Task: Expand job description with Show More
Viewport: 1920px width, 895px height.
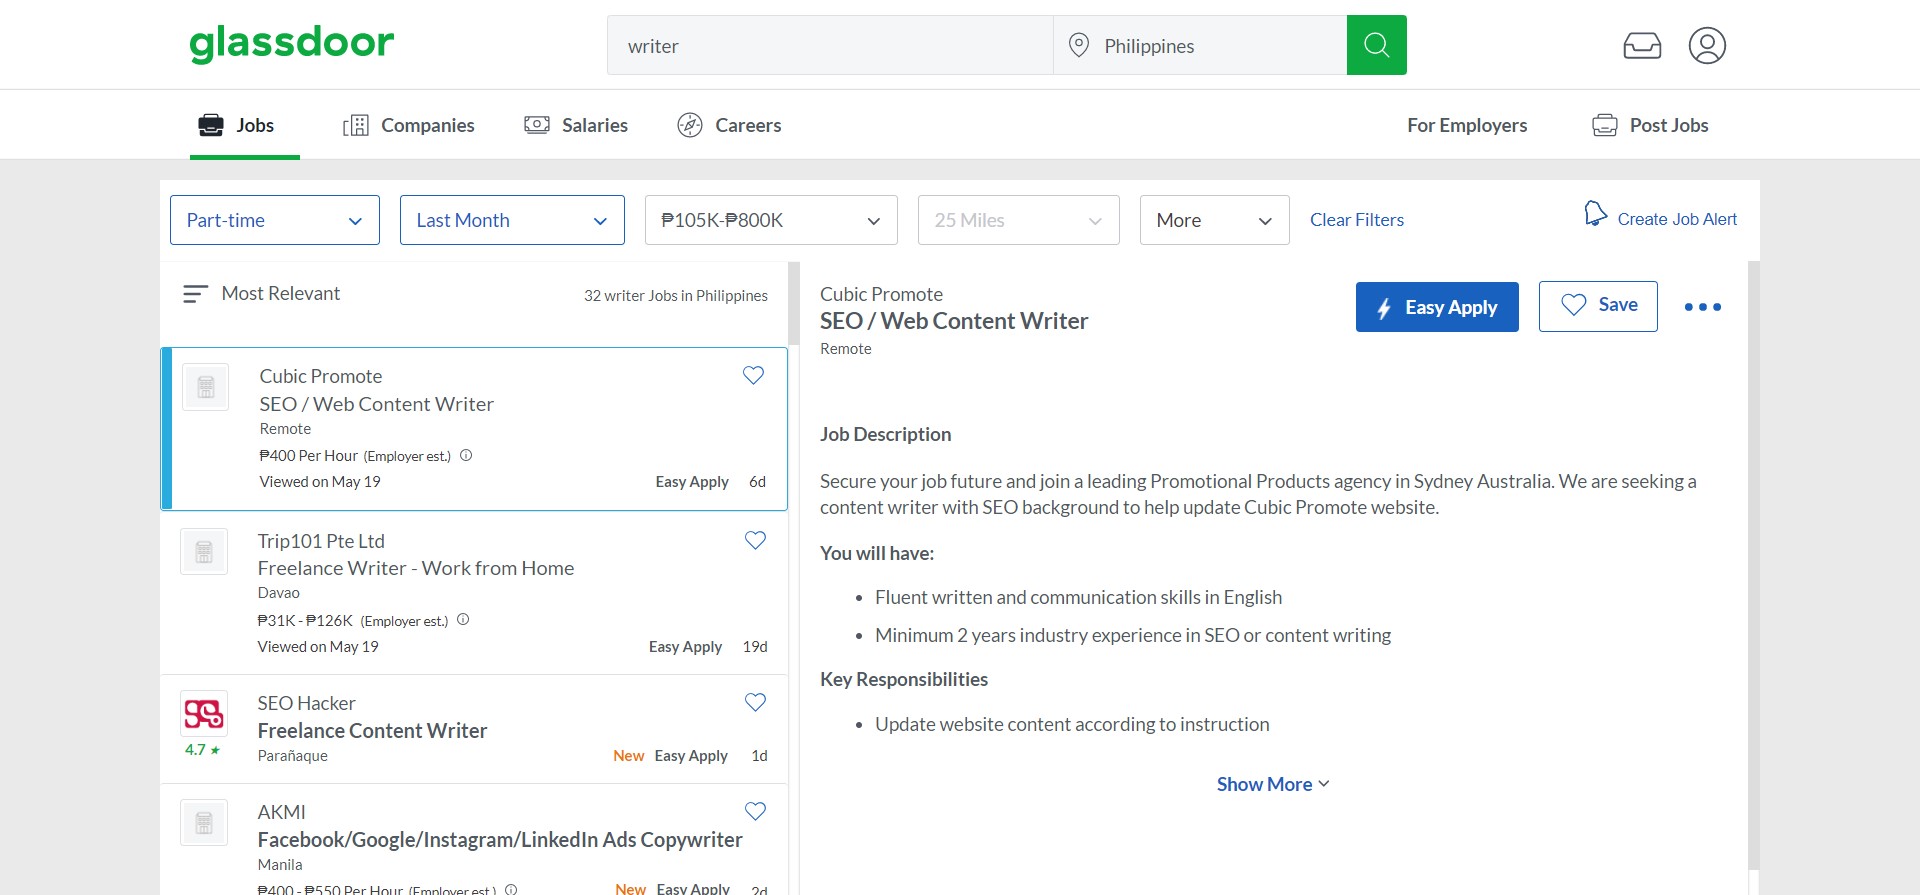Action: [1273, 784]
